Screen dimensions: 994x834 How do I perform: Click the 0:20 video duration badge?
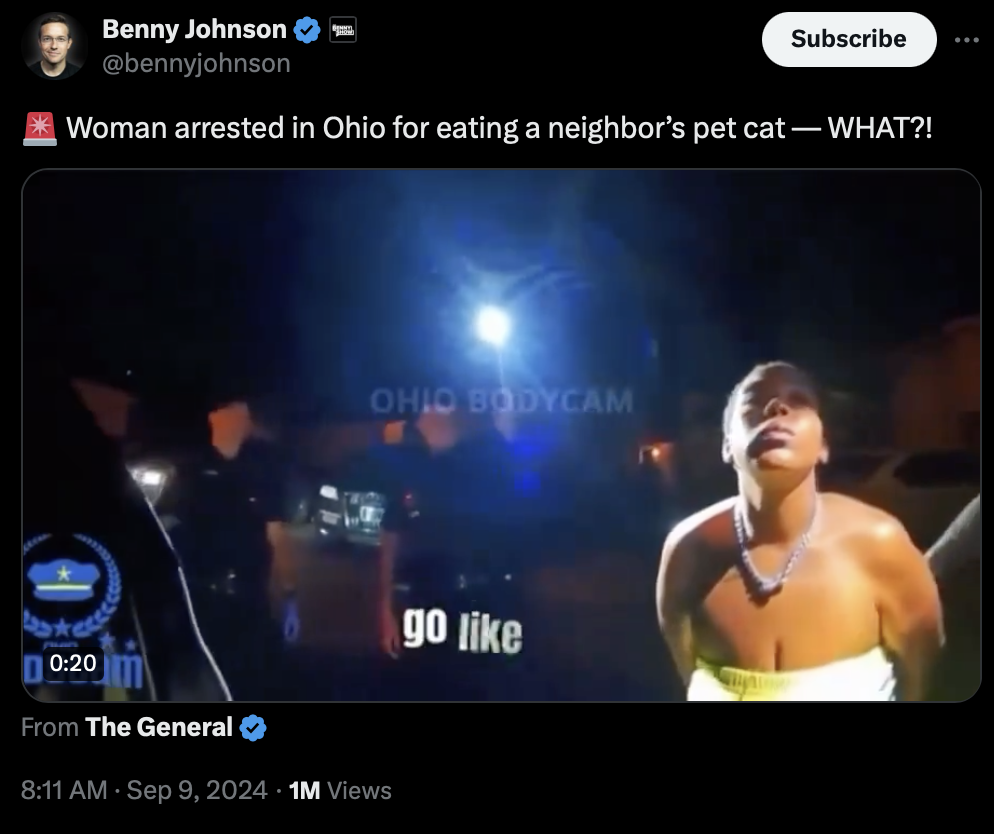coord(73,663)
